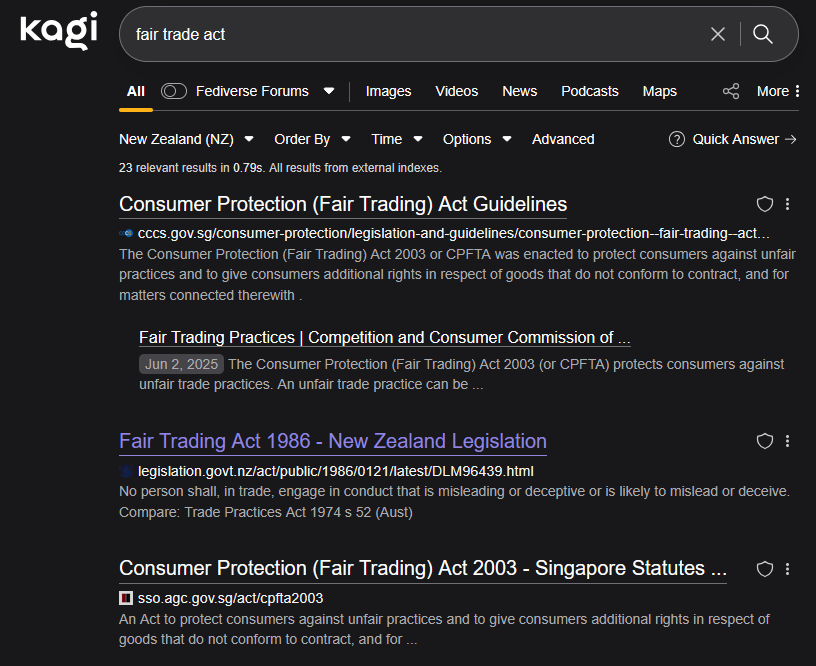Click the Advanced search link
This screenshot has width=816, height=666.
pos(563,139)
